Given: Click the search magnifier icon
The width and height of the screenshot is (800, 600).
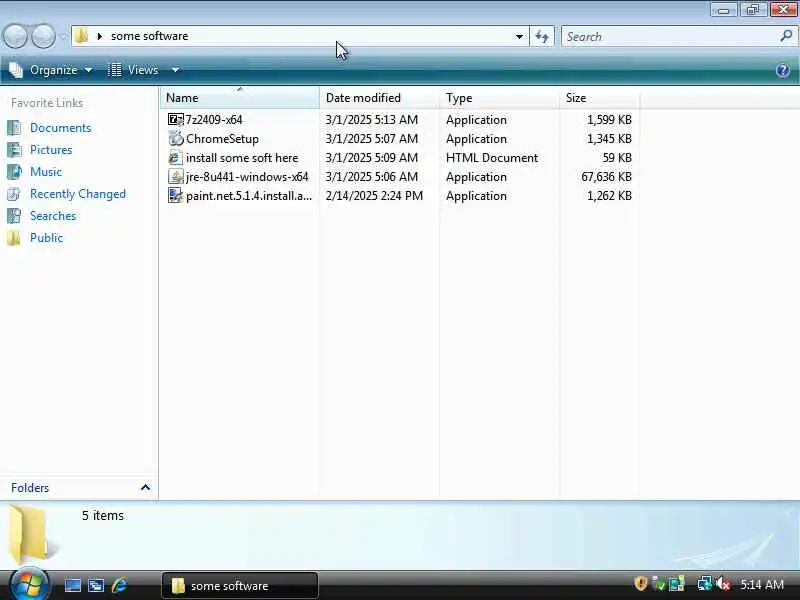Looking at the screenshot, I should point(786,36).
